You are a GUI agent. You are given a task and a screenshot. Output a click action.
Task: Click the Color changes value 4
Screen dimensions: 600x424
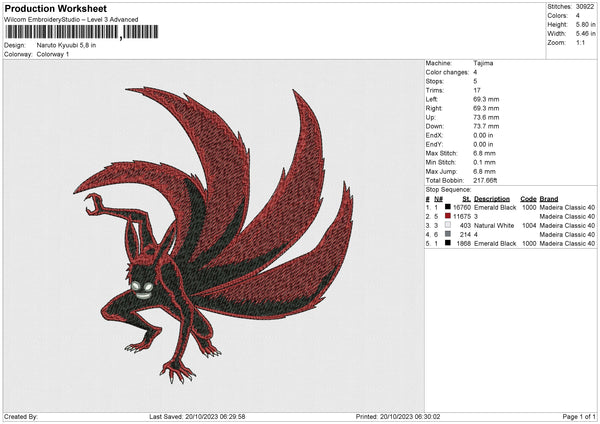tap(475, 72)
